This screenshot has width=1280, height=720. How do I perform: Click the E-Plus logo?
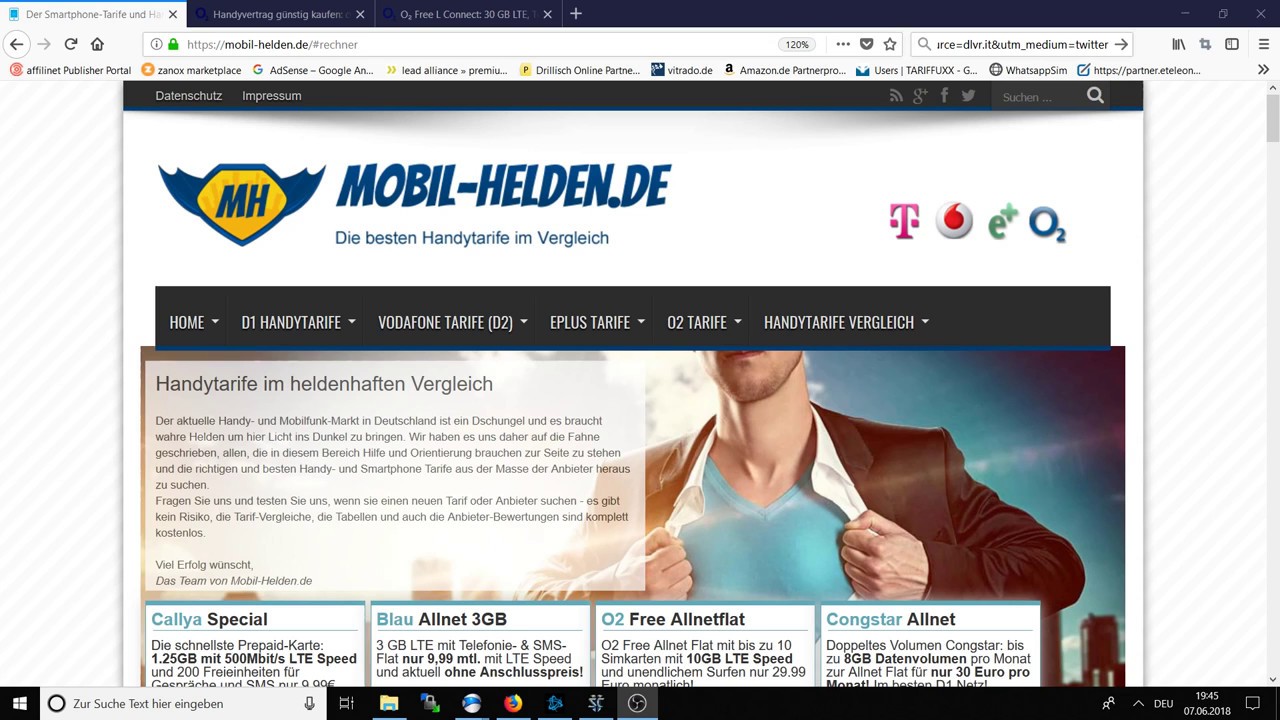(1003, 222)
